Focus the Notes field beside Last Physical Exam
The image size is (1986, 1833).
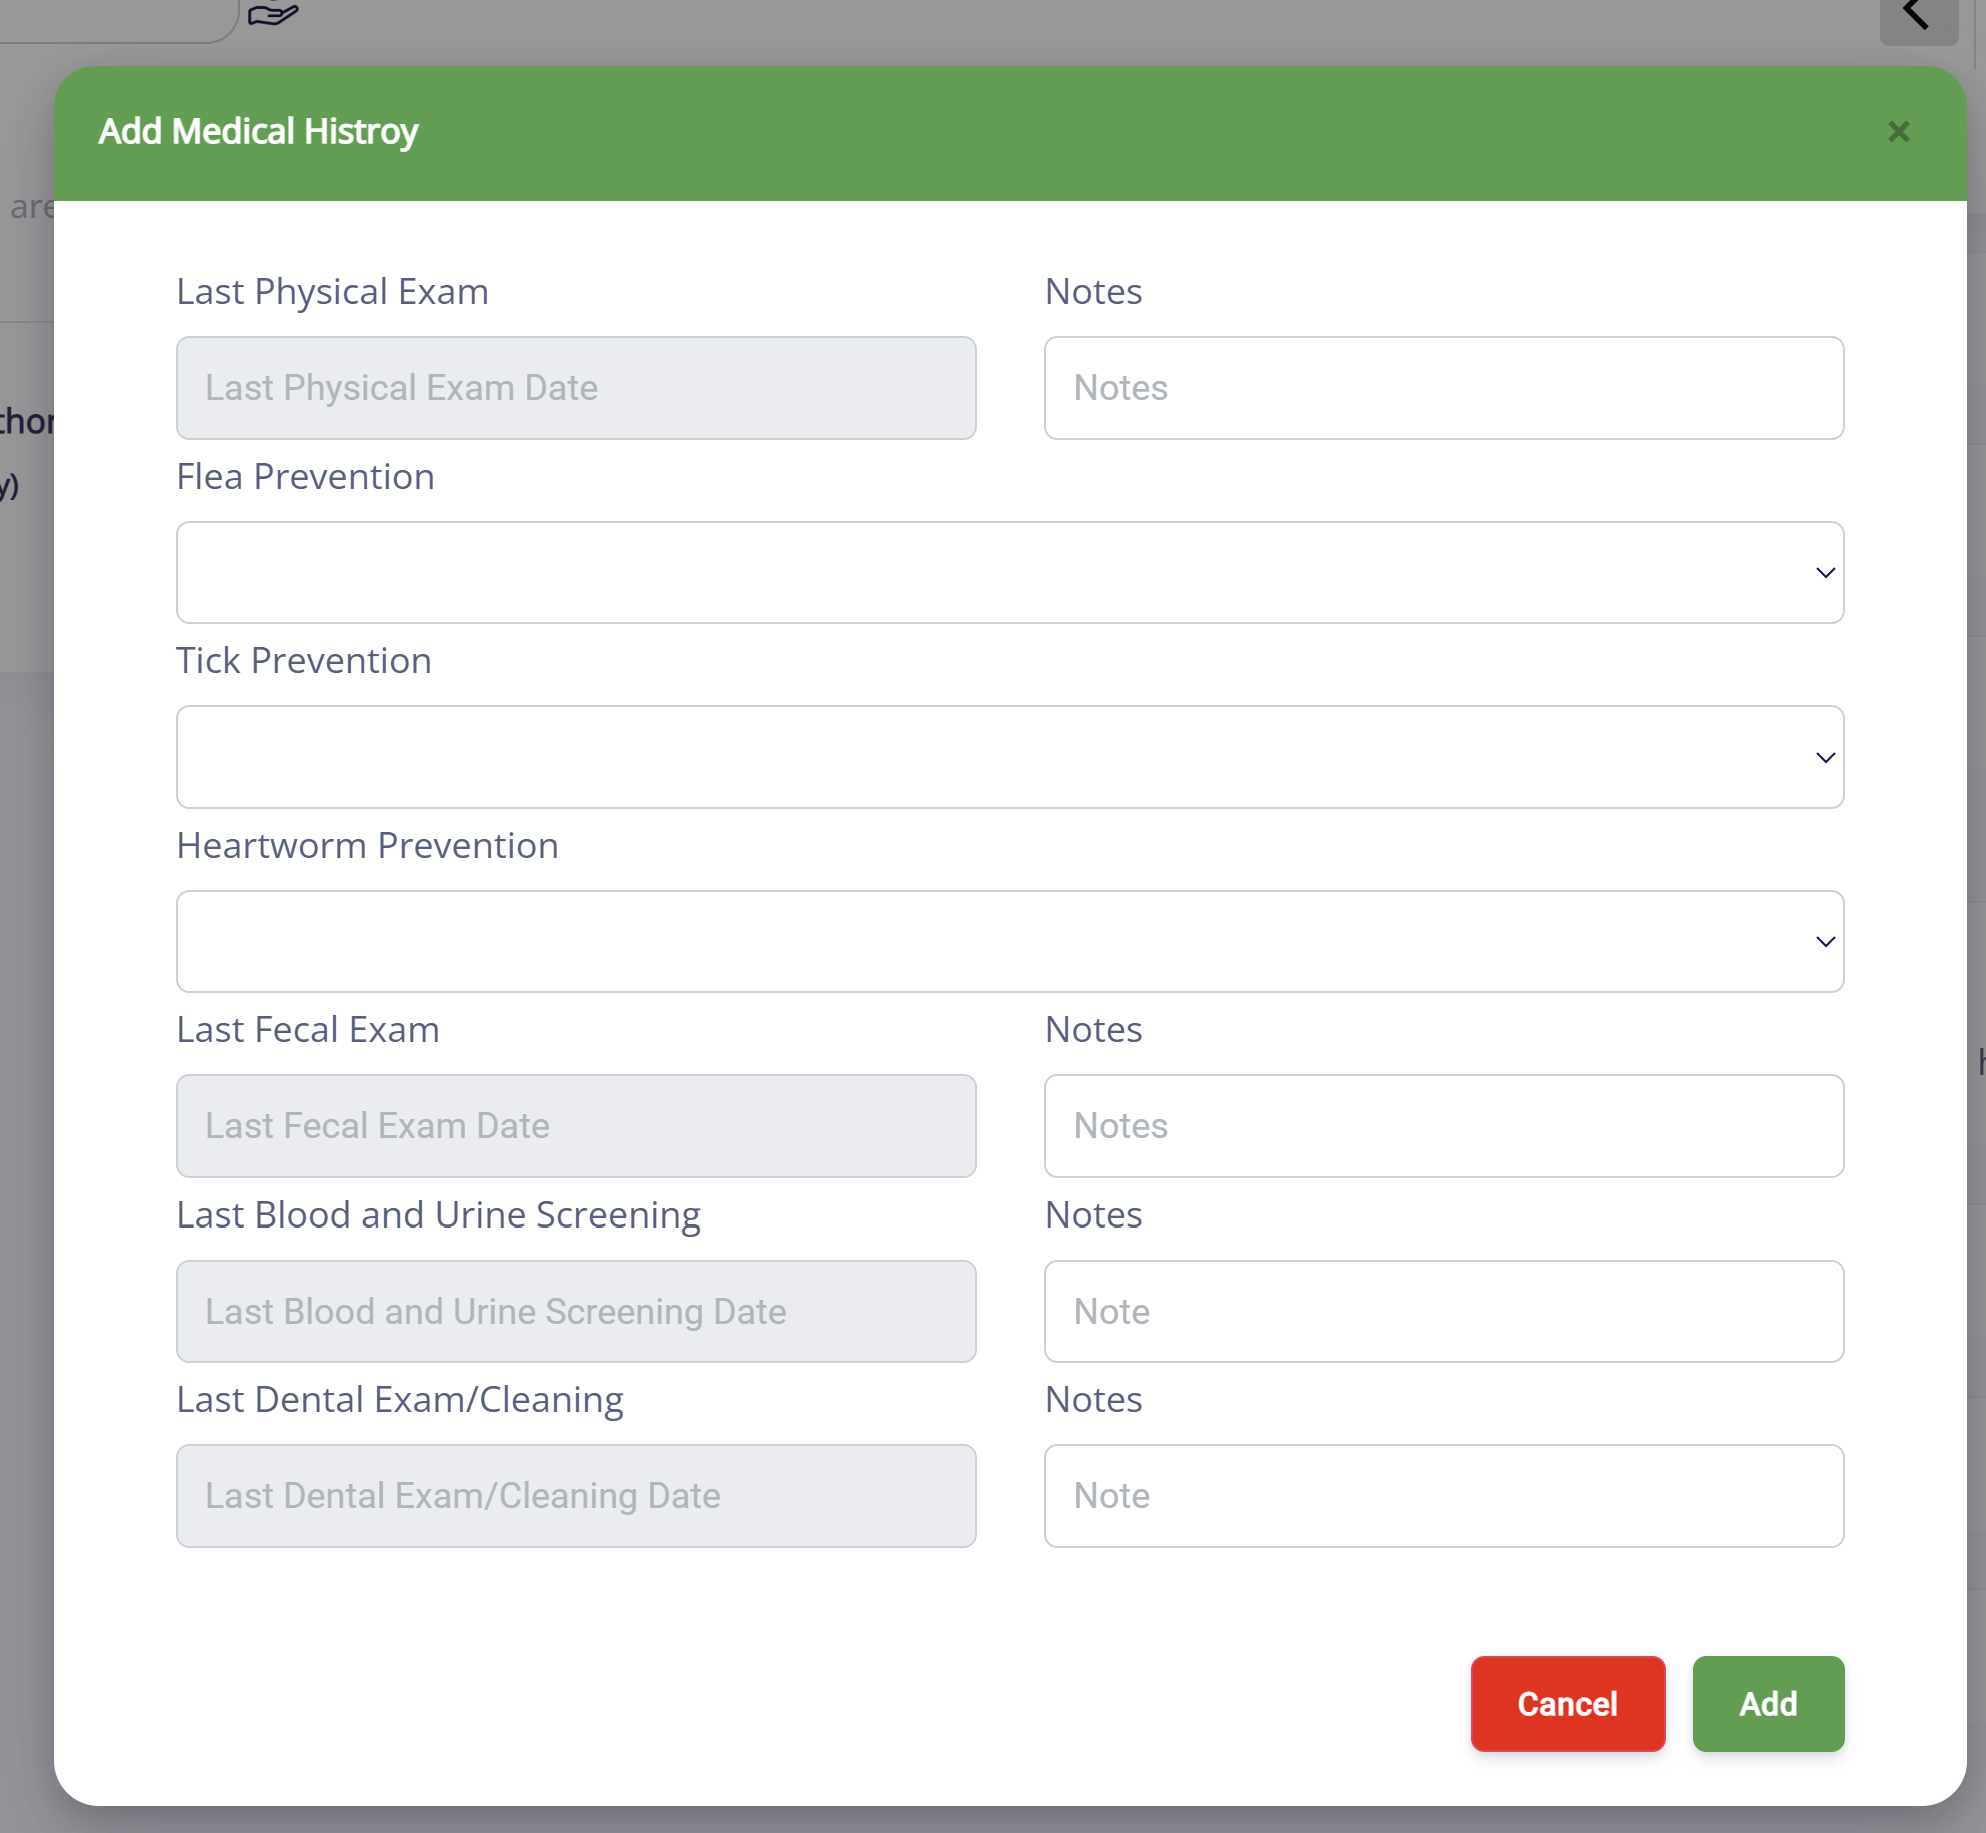tap(1443, 388)
